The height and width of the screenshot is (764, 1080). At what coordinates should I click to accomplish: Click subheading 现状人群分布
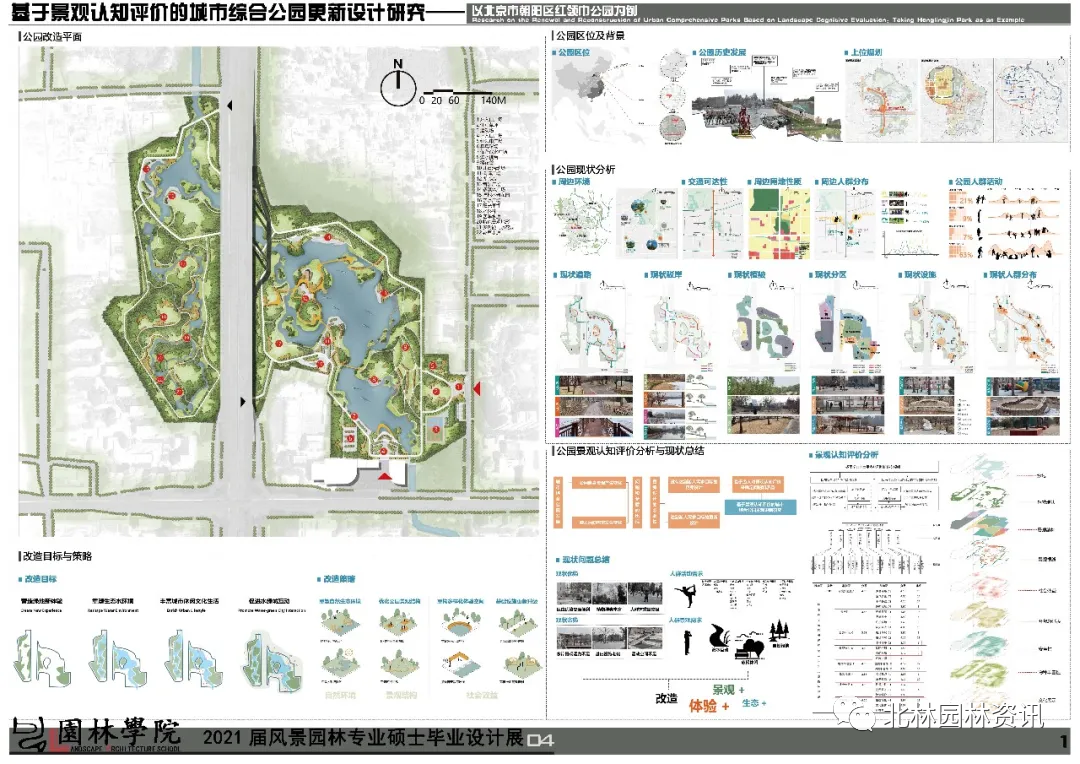tap(1012, 275)
